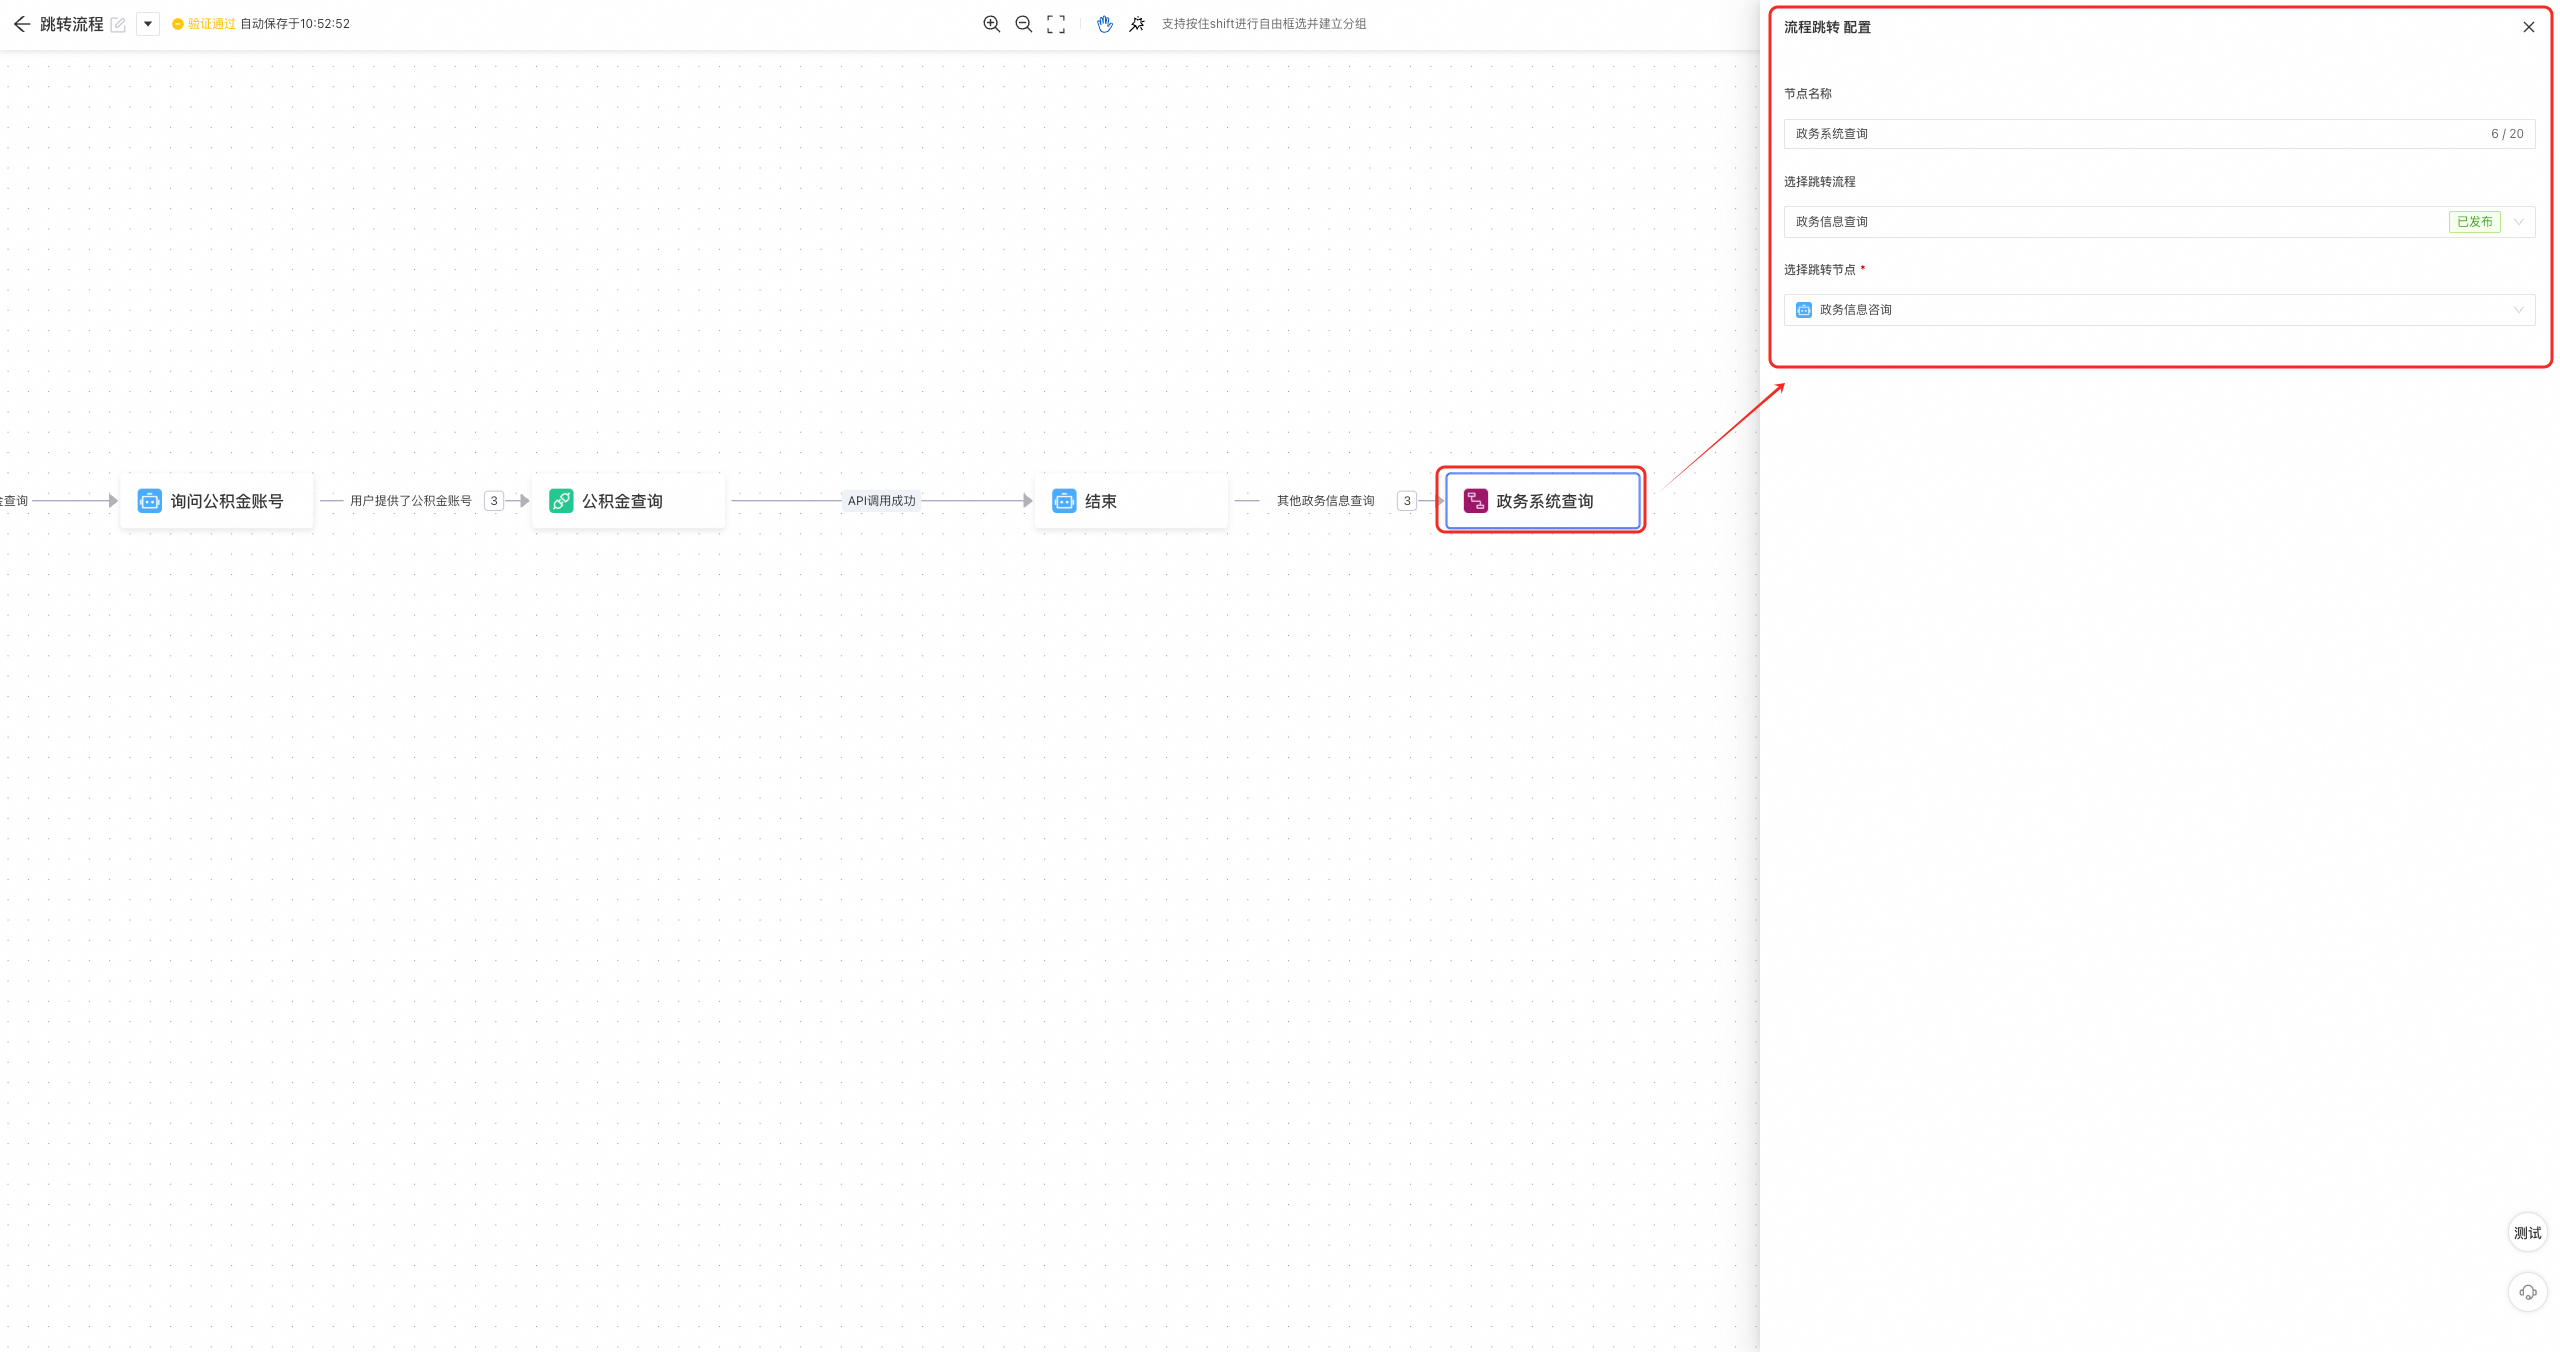
Task: Open the 选择跳转节点 dropdown
Action: tap(2159, 310)
